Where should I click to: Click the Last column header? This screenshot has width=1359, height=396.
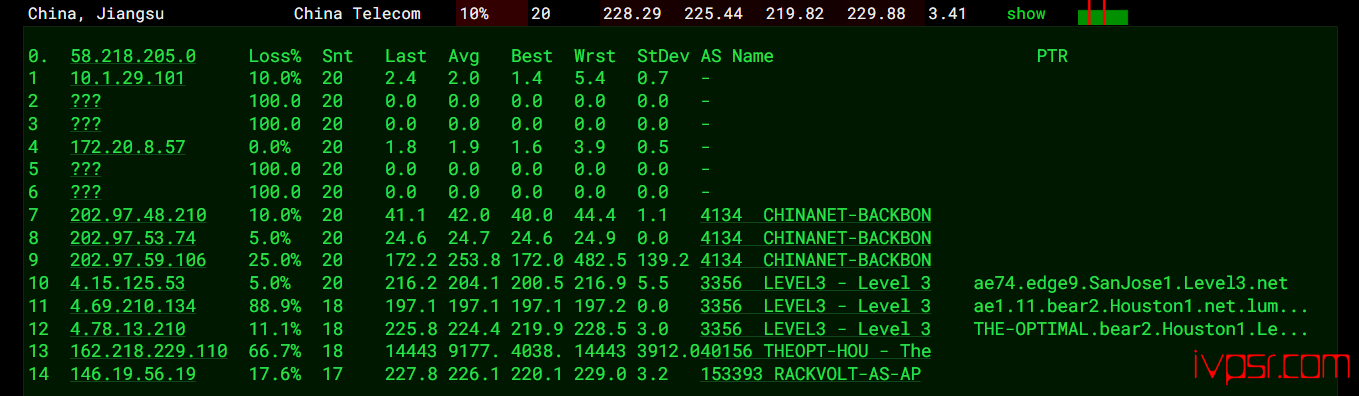point(406,56)
